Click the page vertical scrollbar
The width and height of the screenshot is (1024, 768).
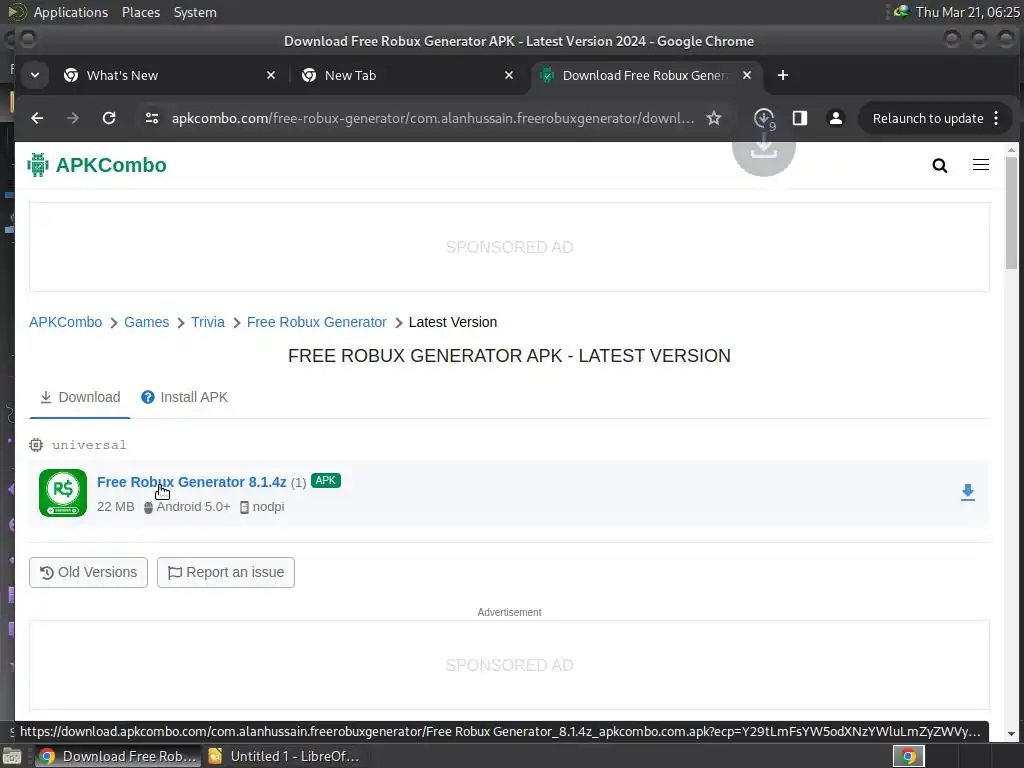(x=1011, y=211)
